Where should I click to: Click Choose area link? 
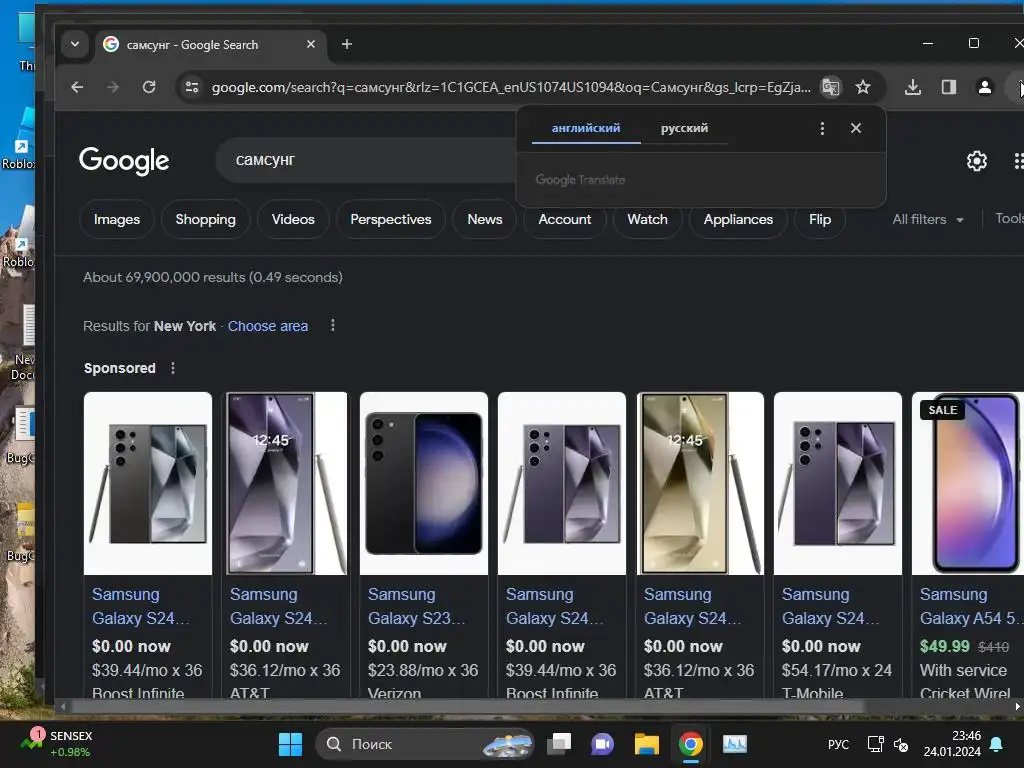pos(268,326)
